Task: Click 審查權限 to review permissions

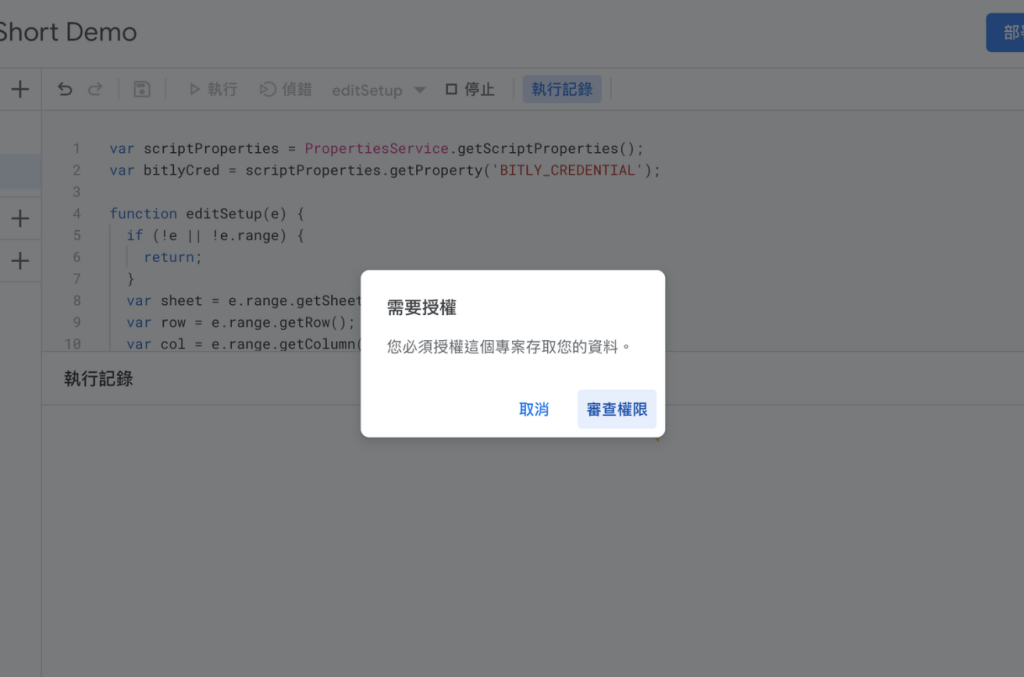Action: coord(616,409)
